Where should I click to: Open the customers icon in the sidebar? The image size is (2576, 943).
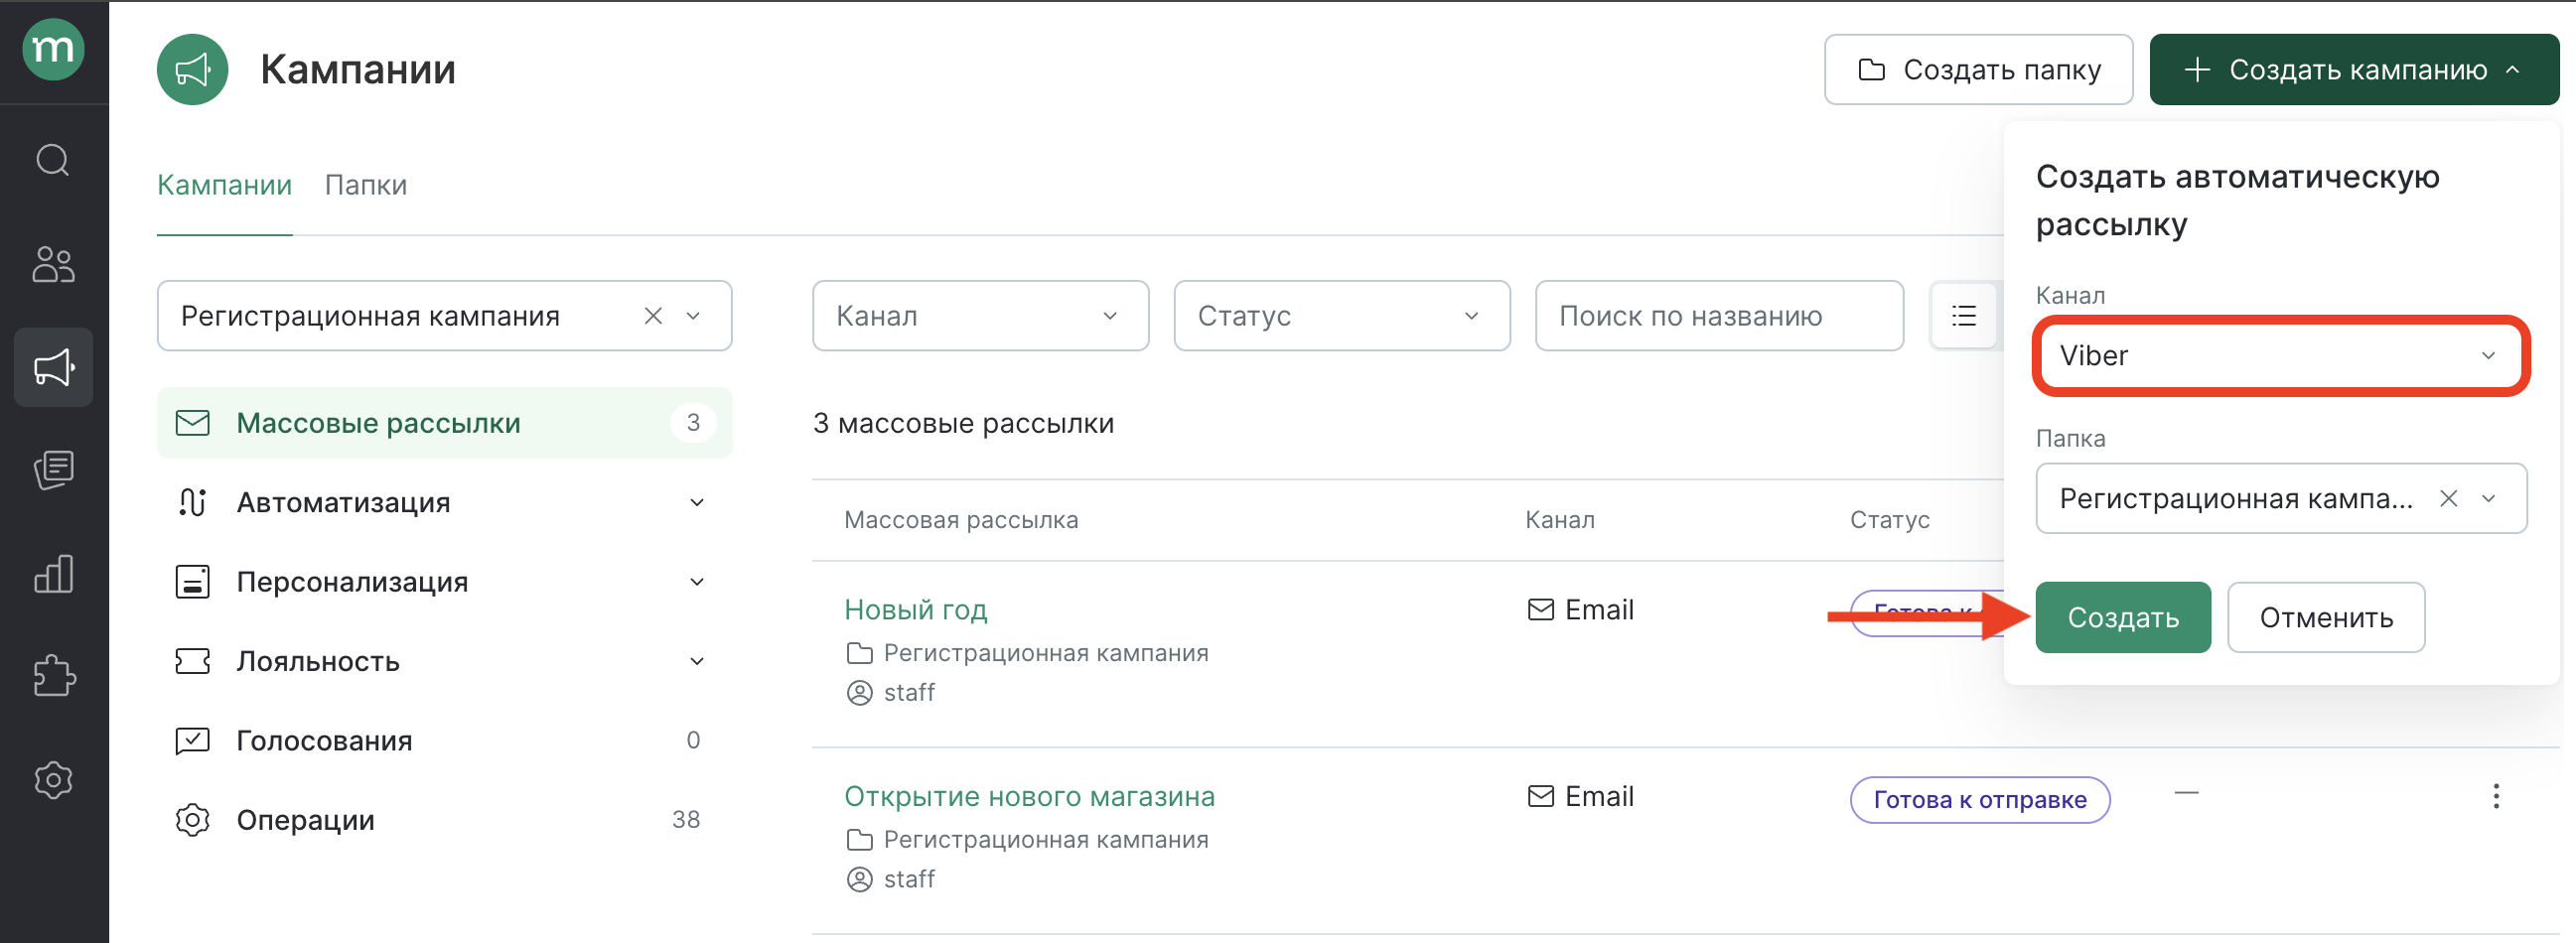click(53, 265)
